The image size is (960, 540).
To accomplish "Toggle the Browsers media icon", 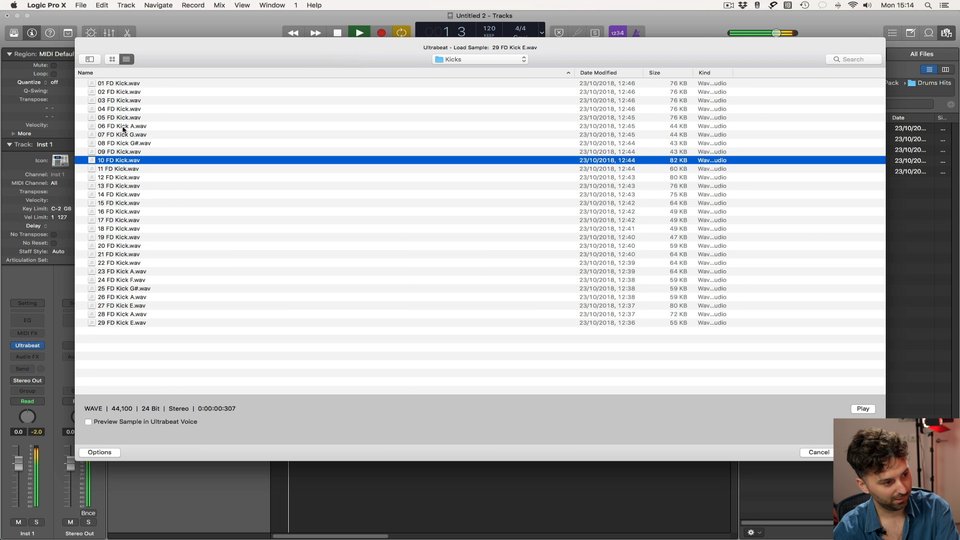I will click(947, 32).
